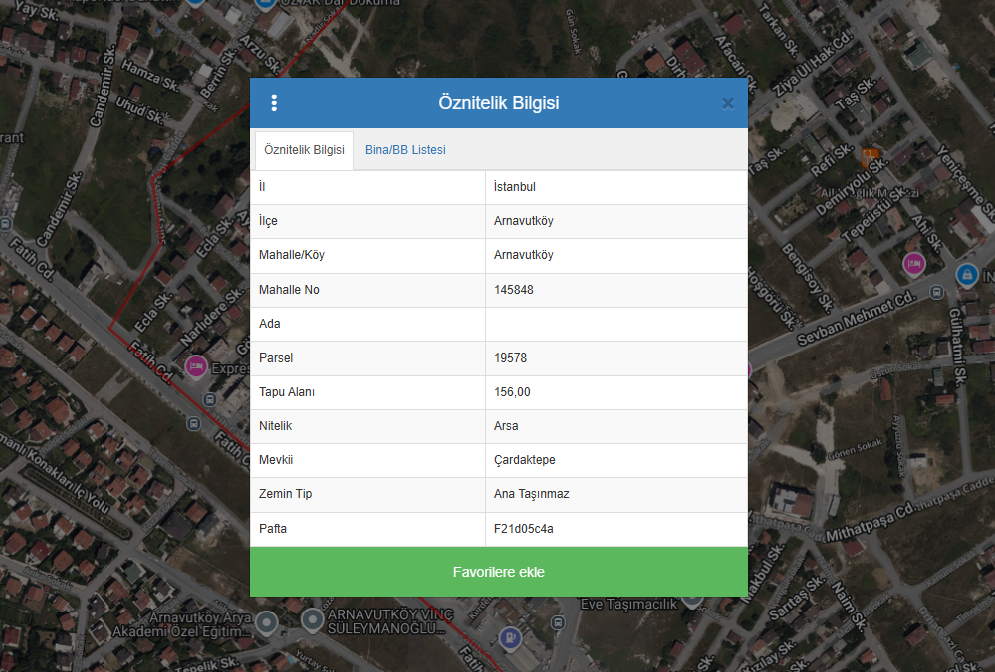Click the Mevkii value Çardaktepe

pyautogui.click(x=524, y=460)
